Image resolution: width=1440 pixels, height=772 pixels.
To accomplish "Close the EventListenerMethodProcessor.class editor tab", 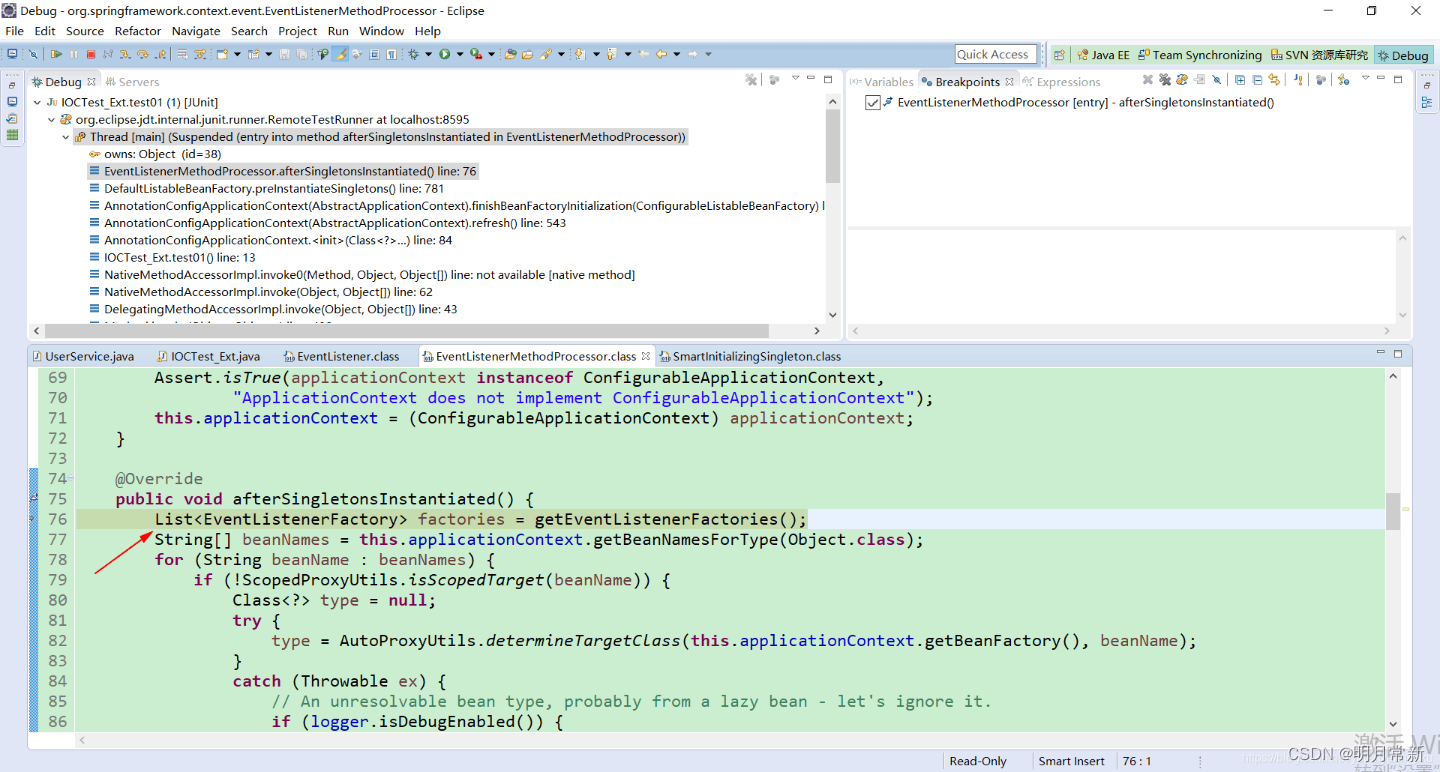I will [x=646, y=356].
